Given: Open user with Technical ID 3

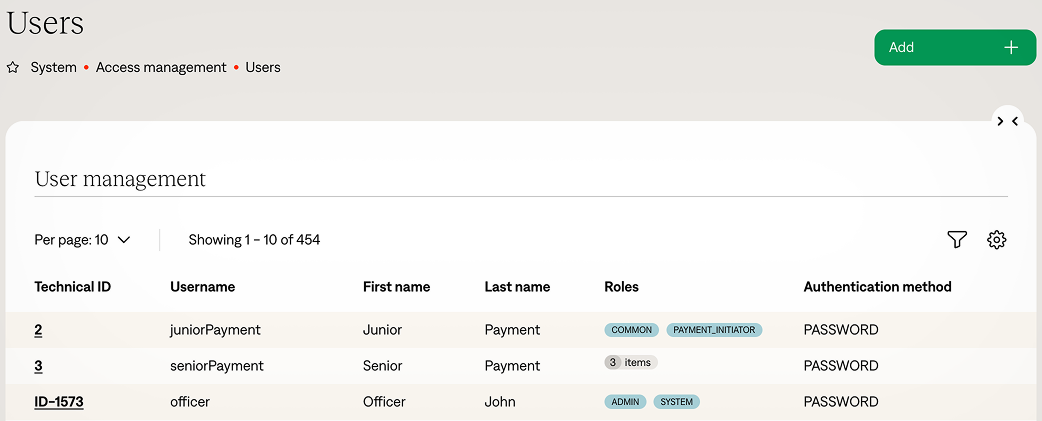Looking at the screenshot, I should coord(38,366).
